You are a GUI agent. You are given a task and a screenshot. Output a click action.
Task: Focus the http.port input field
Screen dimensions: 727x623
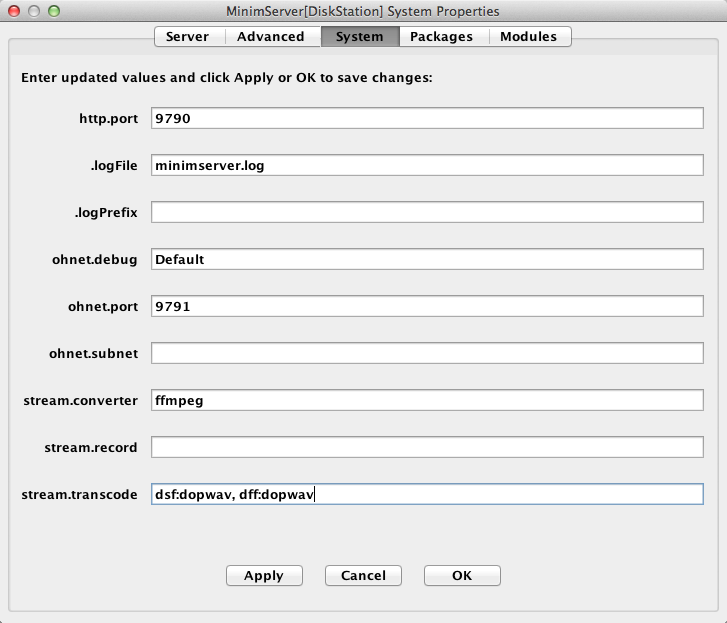[427, 118]
